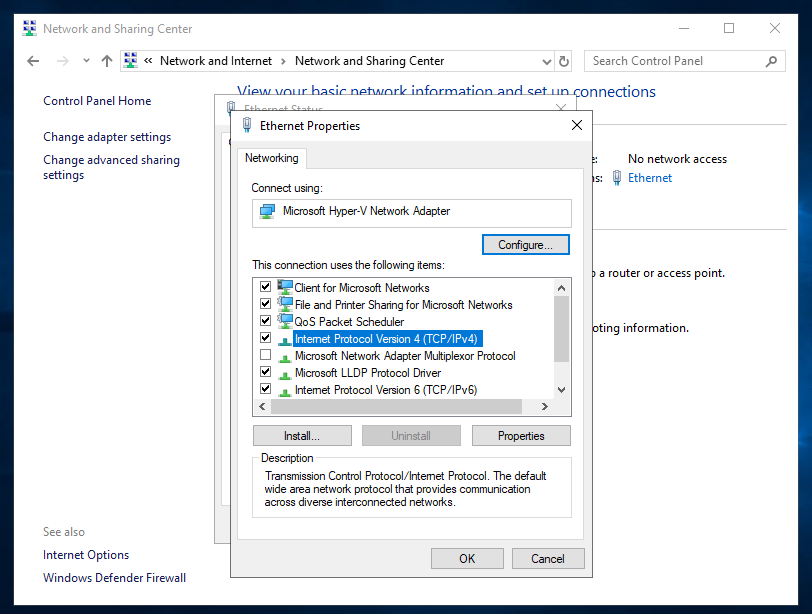Uncheck Internet Protocol Version 6 checkbox
The image size is (812, 614).
(x=266, y=389)
